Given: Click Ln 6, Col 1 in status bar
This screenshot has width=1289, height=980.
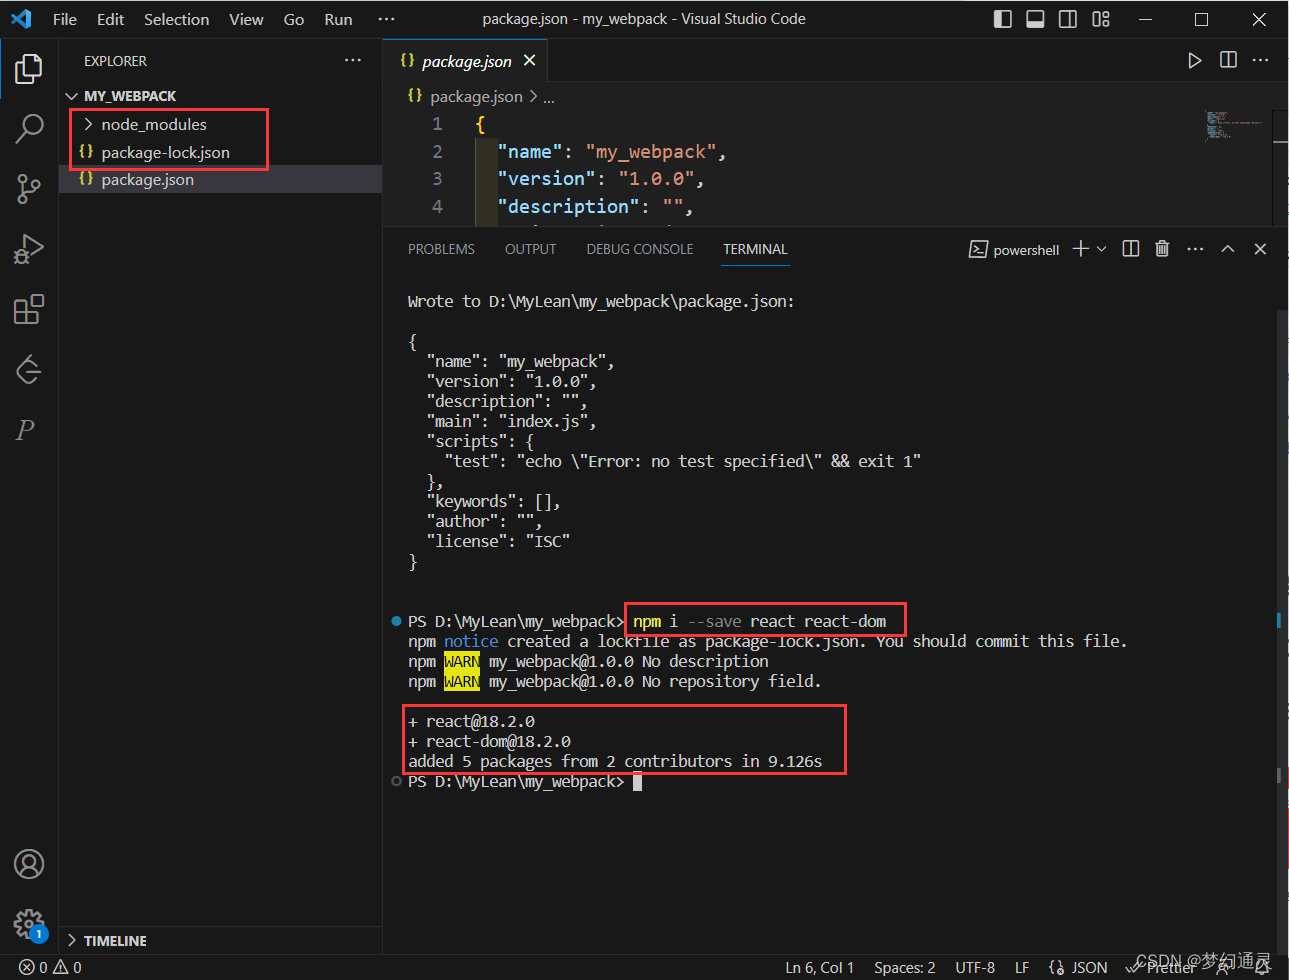Looking at the screenshot, I should [x=819, y=967].
